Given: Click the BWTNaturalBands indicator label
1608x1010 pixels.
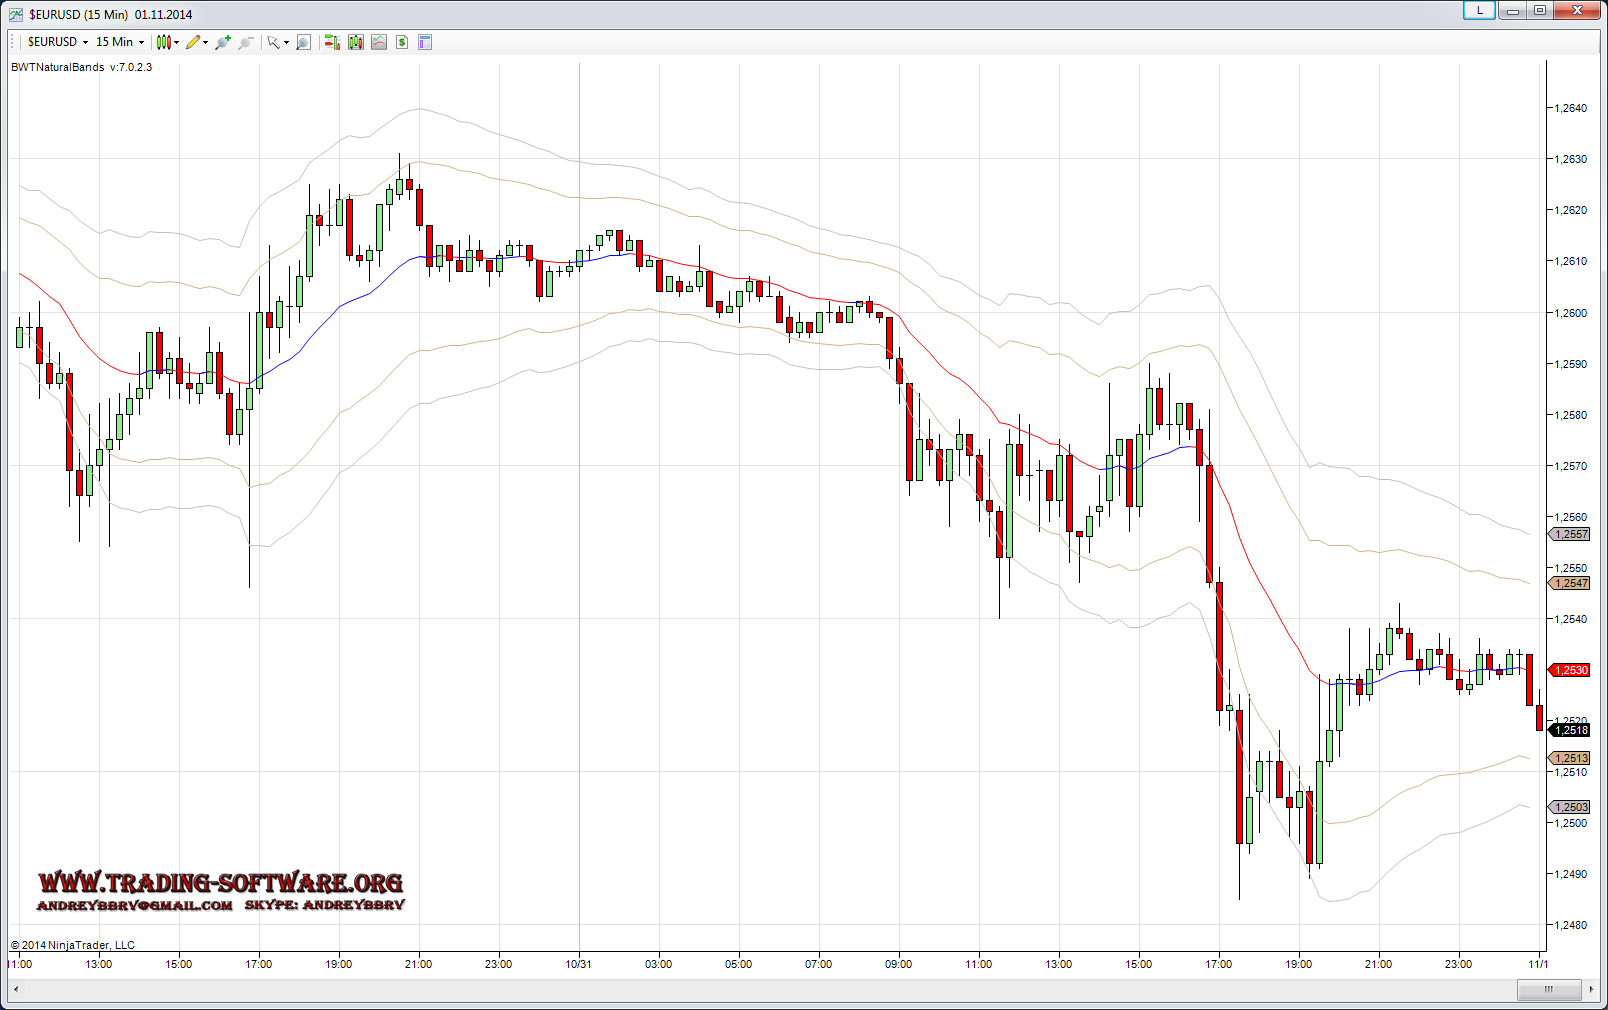Looking at the screenshot, I should coord(81,67).
